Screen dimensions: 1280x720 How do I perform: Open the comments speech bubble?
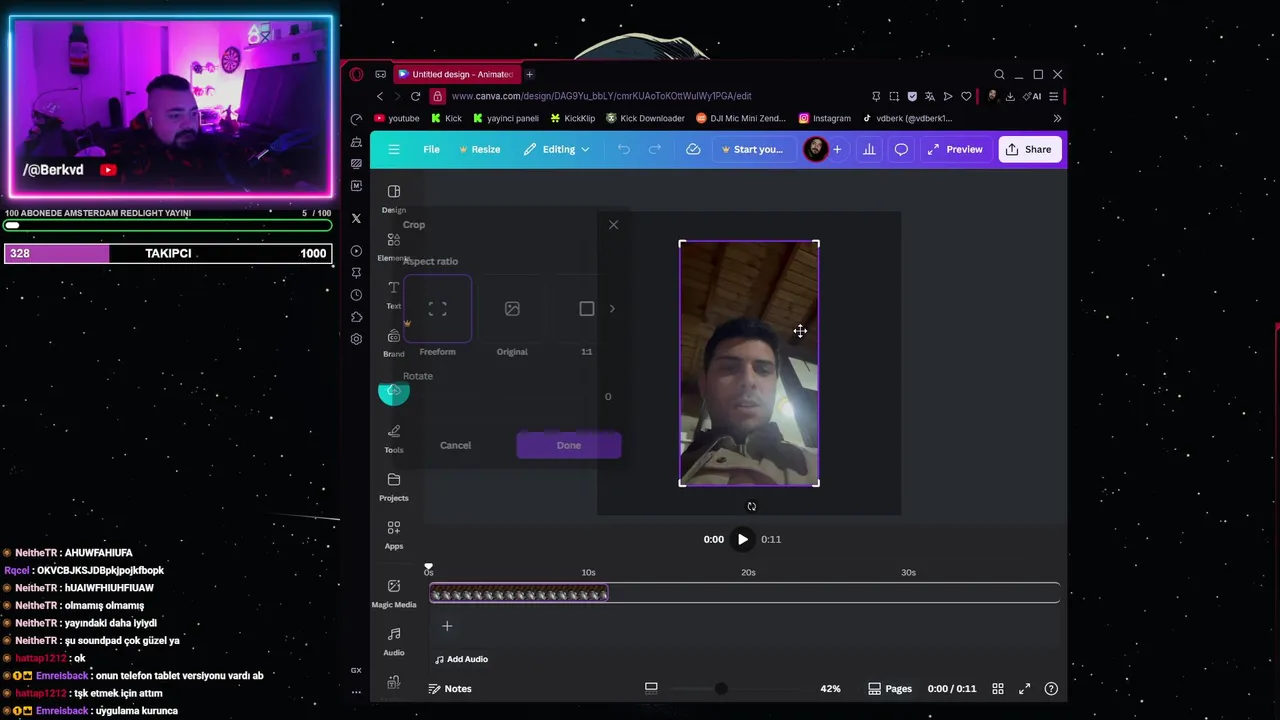click(x=901, y=149)
